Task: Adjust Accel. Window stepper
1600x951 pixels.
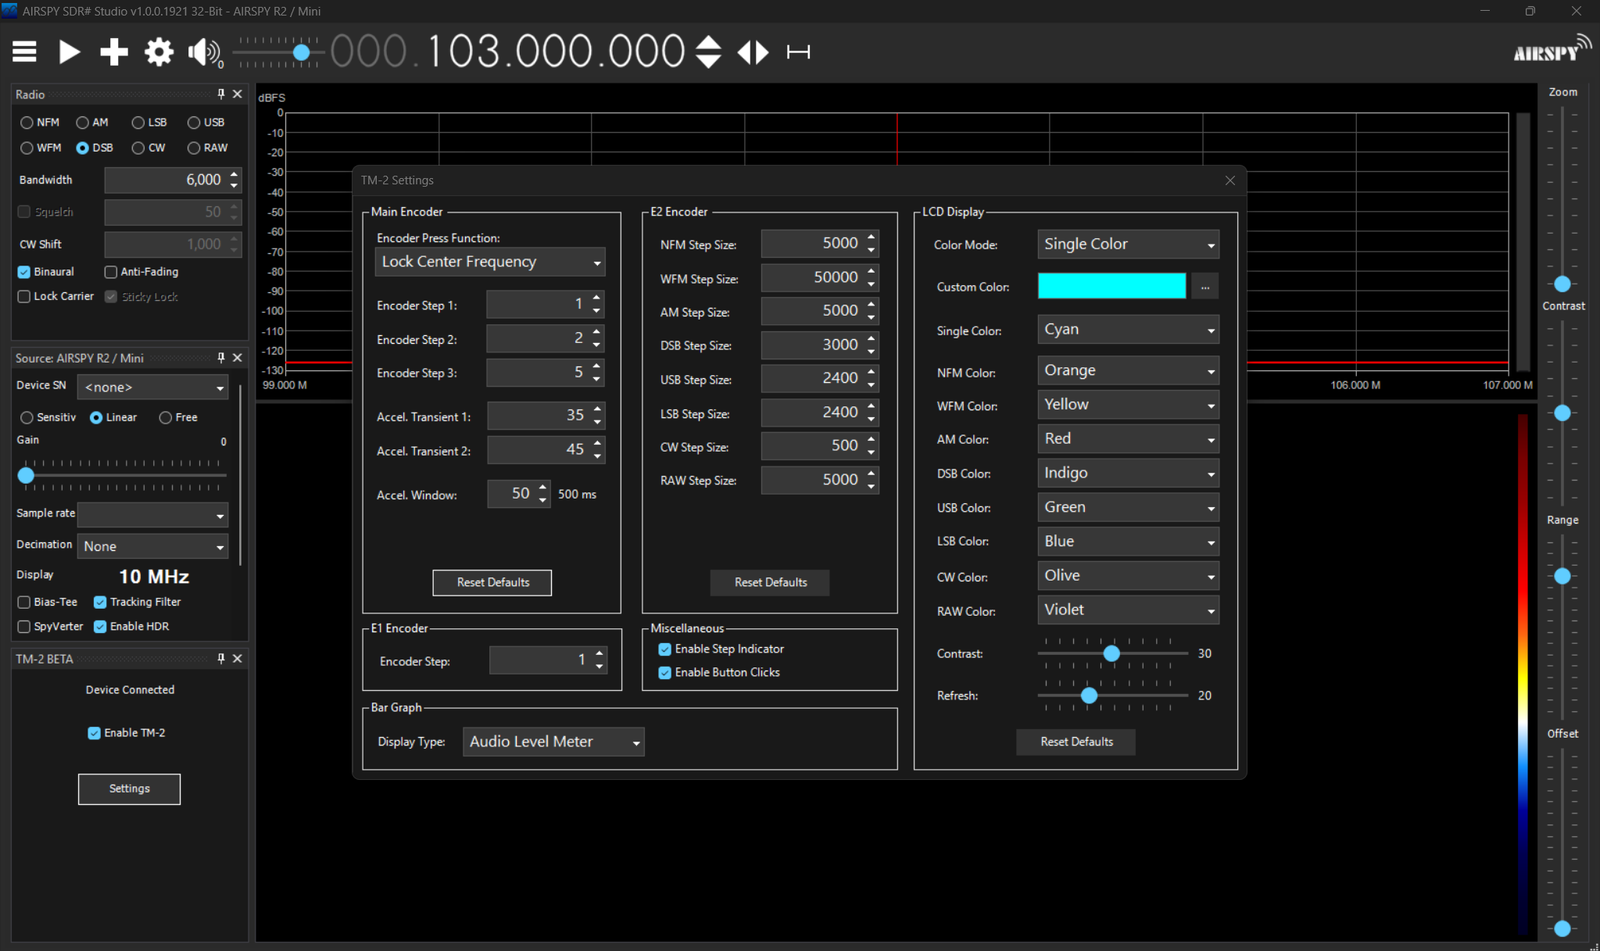Action: click(543, 494)
